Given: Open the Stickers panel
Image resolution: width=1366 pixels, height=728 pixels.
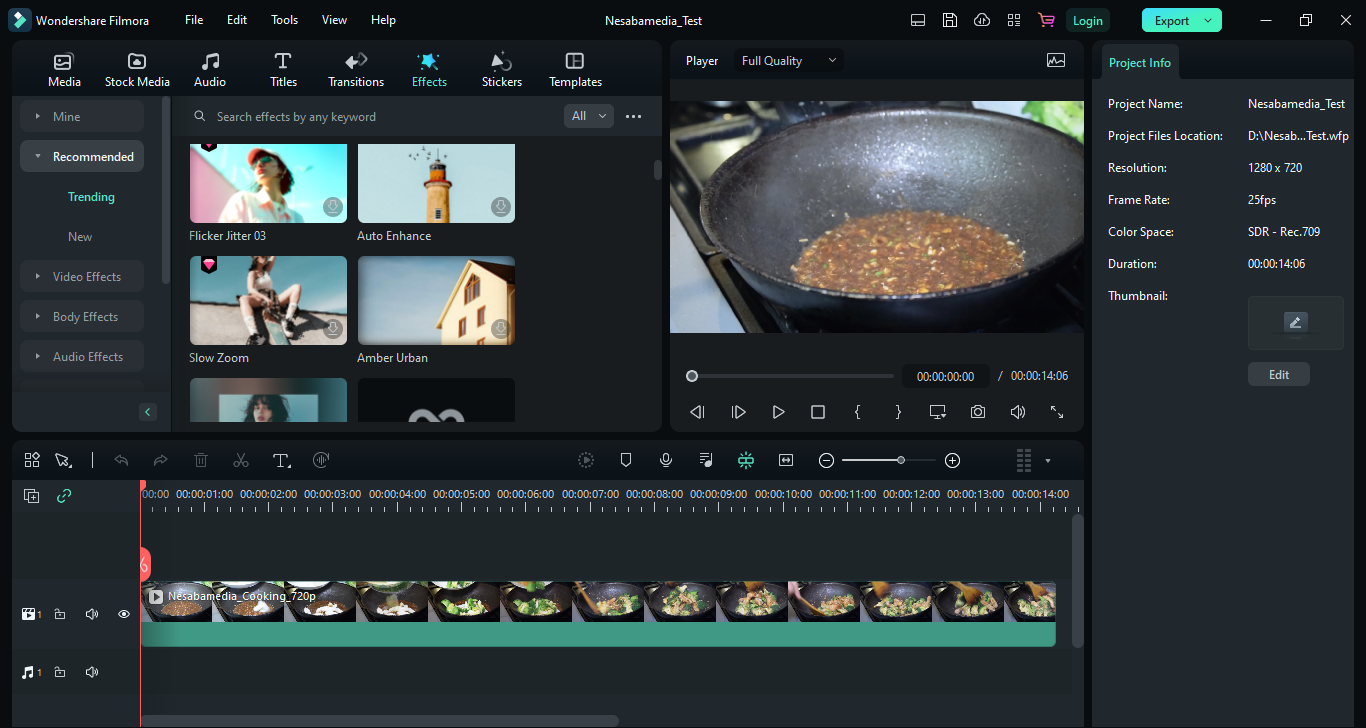Looking at the screenshot, I should (x=501, y=70).
